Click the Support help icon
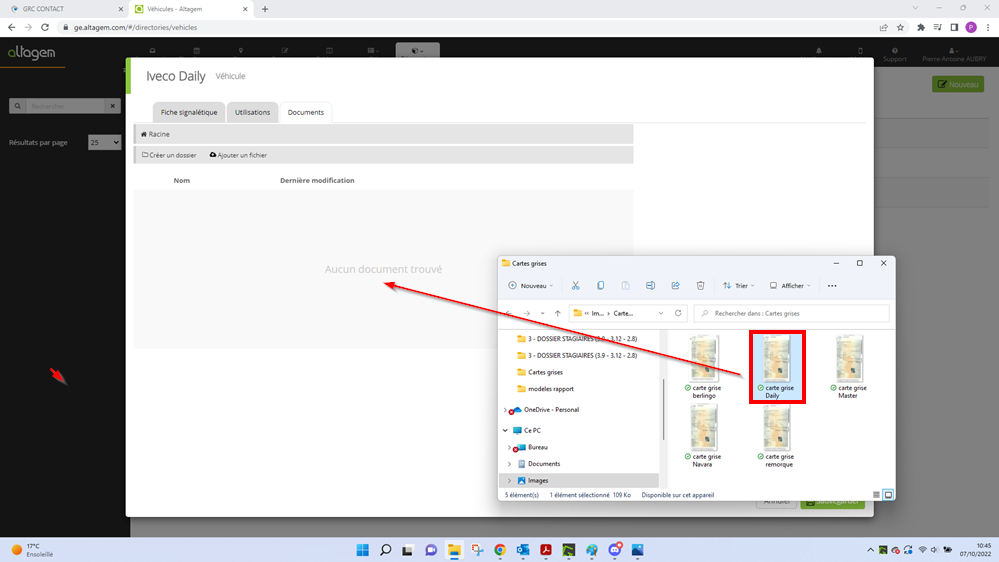This screenshot has width=999, height=562. (895, 55)
